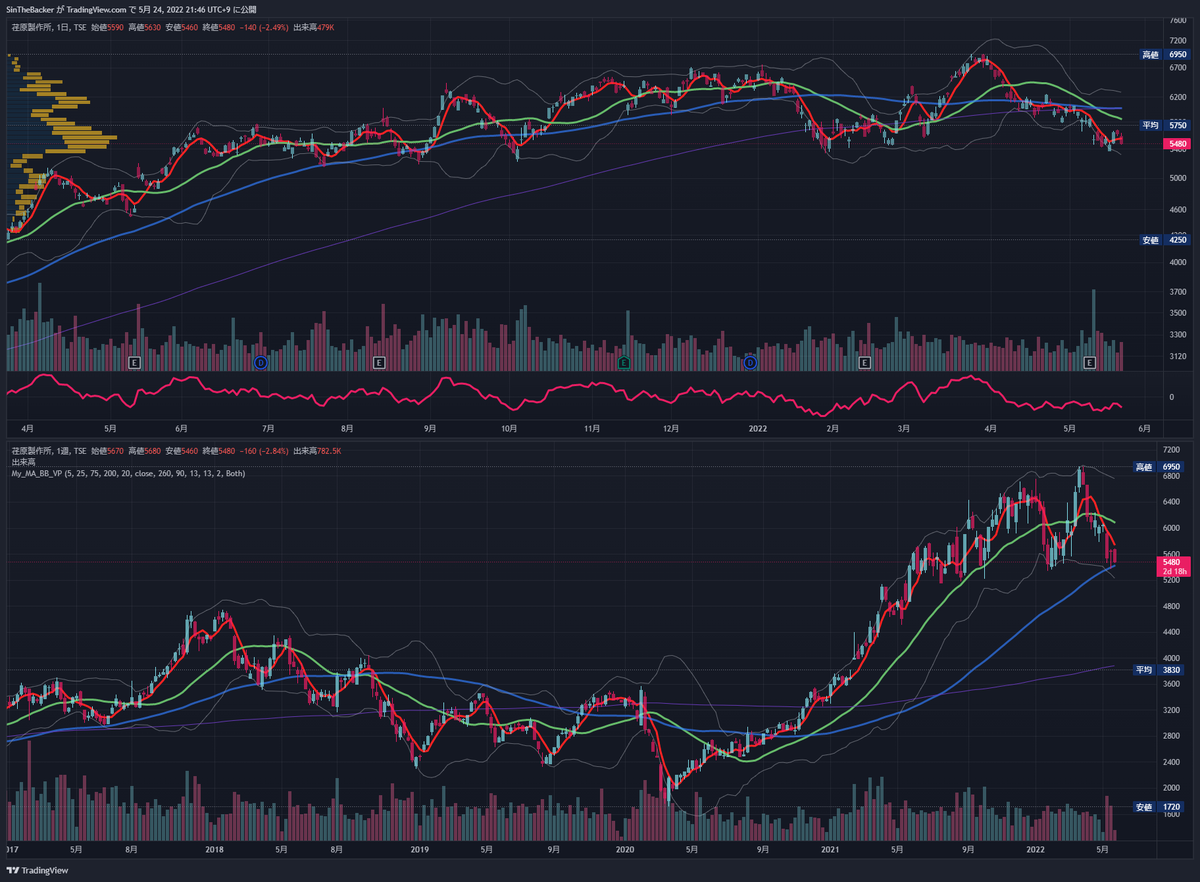Click the My_MA_BB_VP indicator legend
This screenshot has height=882, width=1200.
126,472
